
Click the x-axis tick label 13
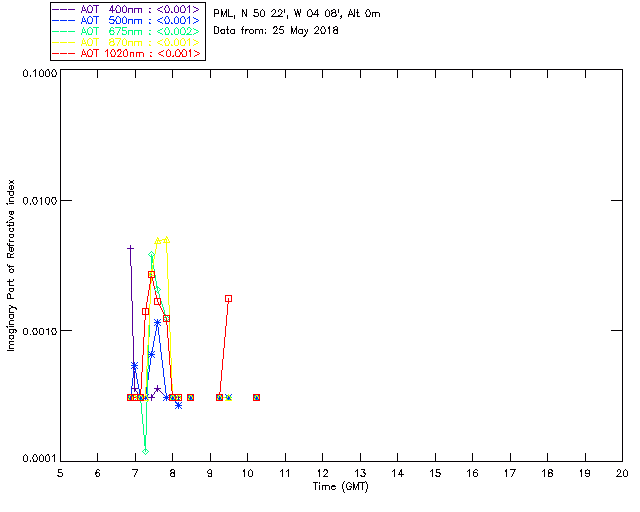[360, 473]
